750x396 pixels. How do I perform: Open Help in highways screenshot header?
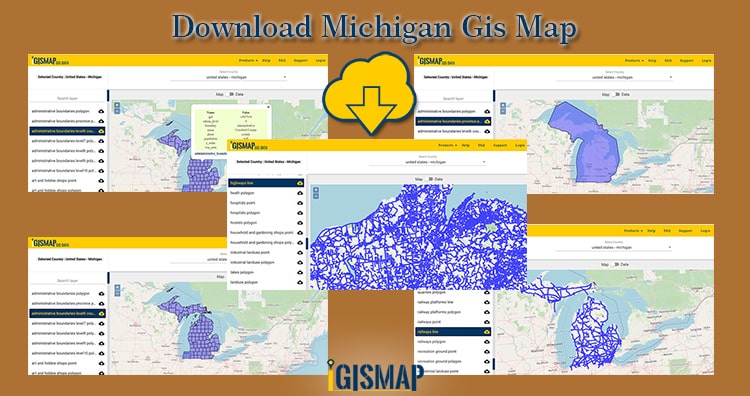[466, 145]
